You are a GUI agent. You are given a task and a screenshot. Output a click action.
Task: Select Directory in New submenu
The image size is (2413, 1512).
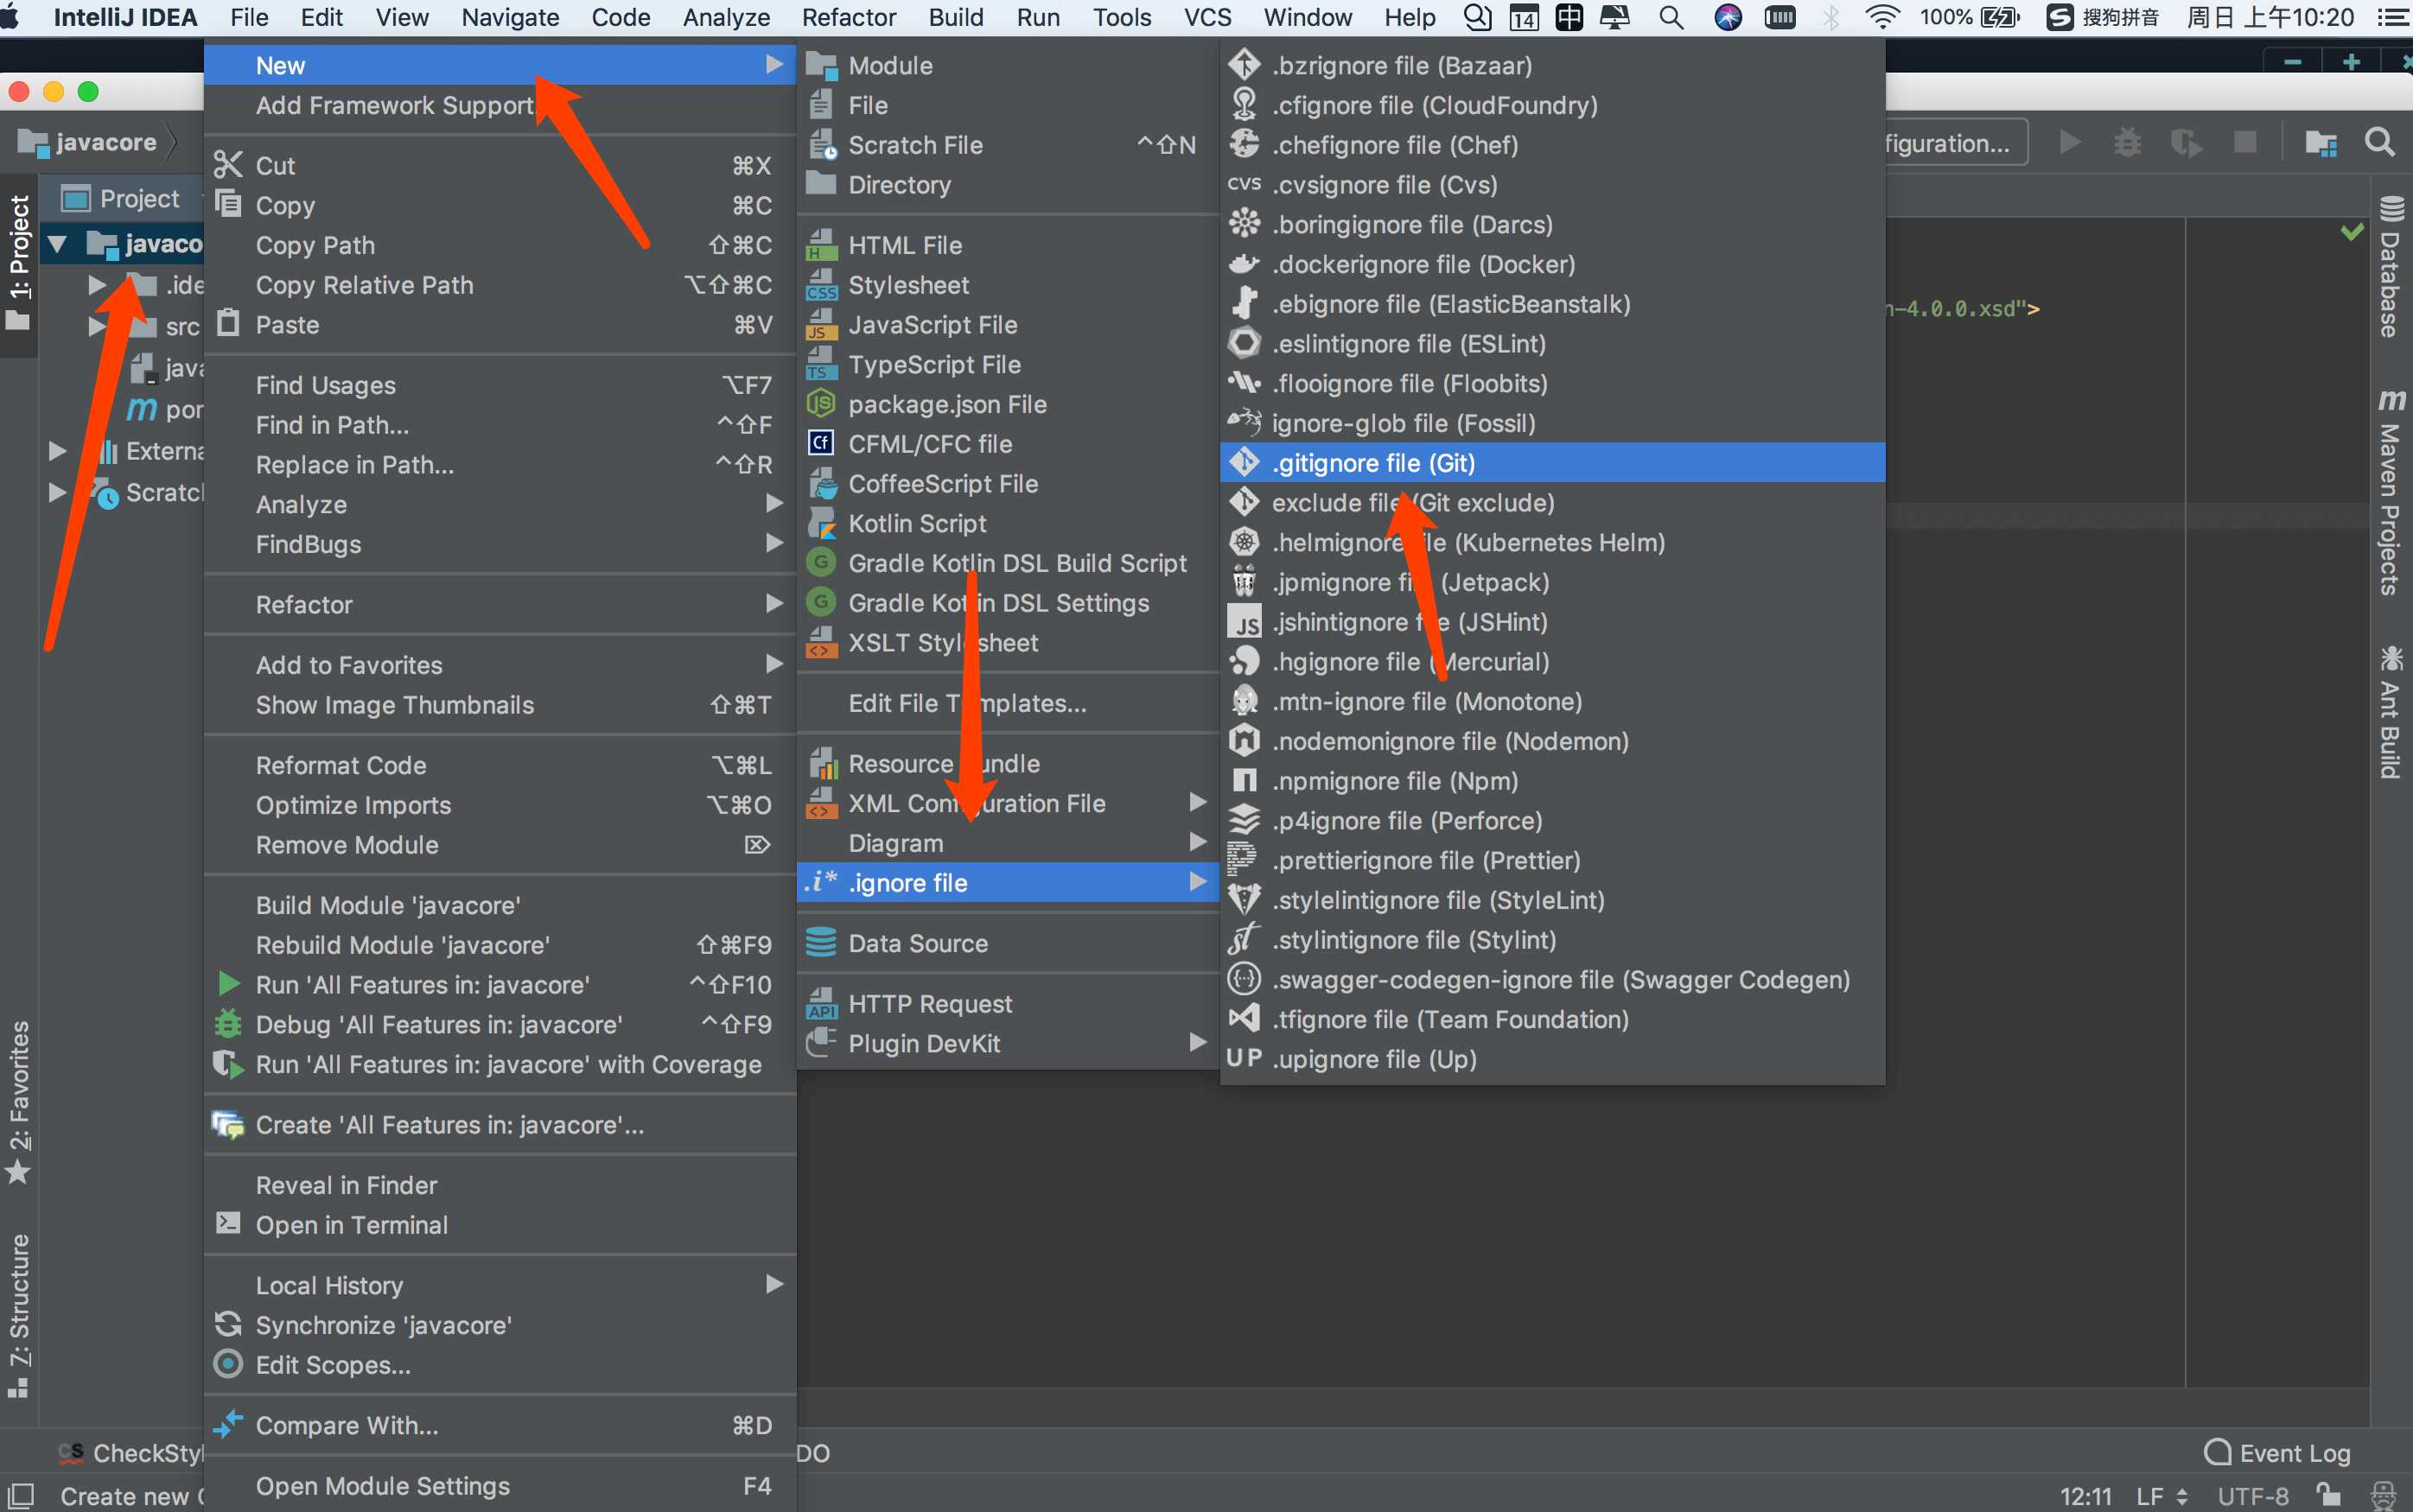tap(1008, 184)
